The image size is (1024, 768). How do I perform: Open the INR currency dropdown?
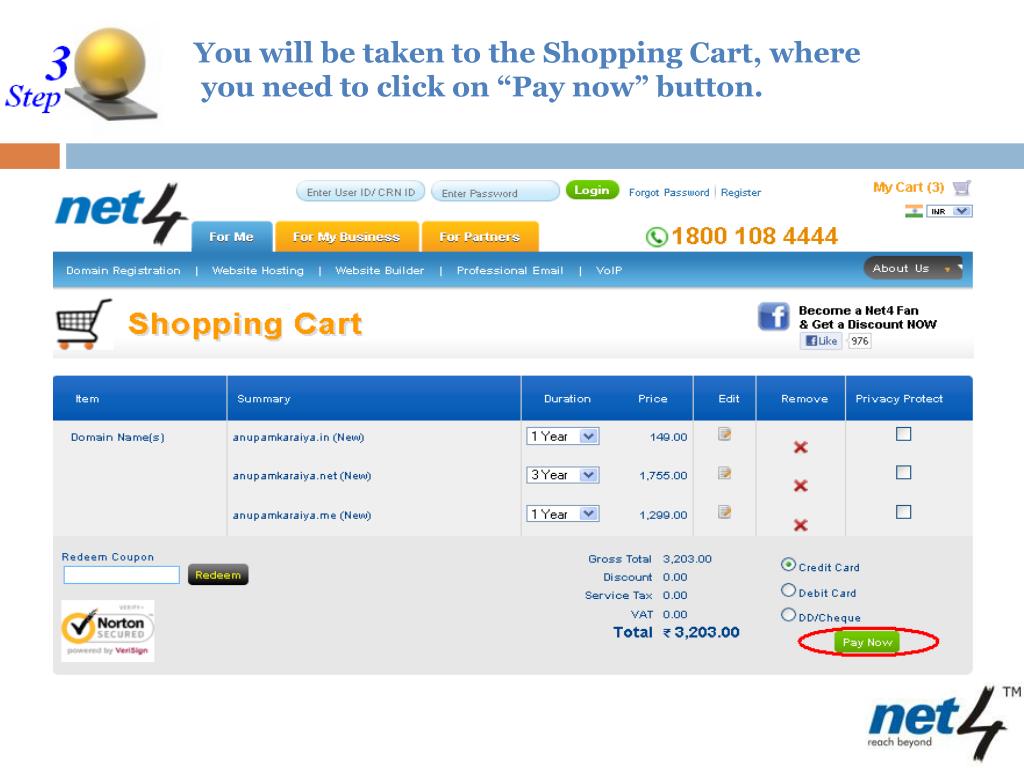pos(949,211)
